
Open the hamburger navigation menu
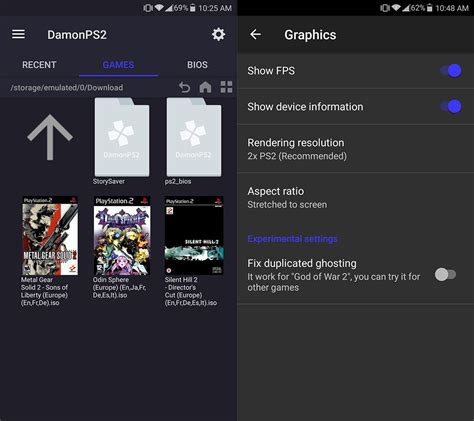(18, 34)
